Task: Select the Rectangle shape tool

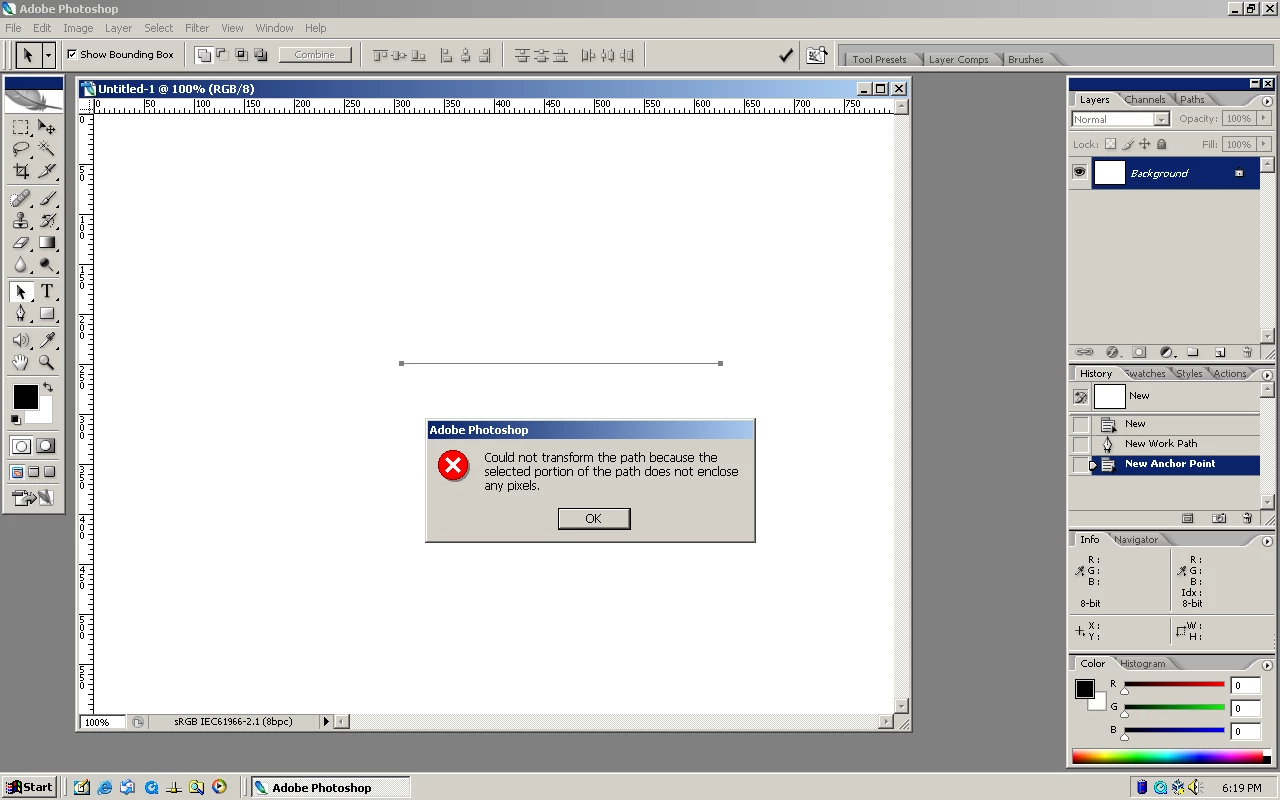Action: tap(47, 313)
